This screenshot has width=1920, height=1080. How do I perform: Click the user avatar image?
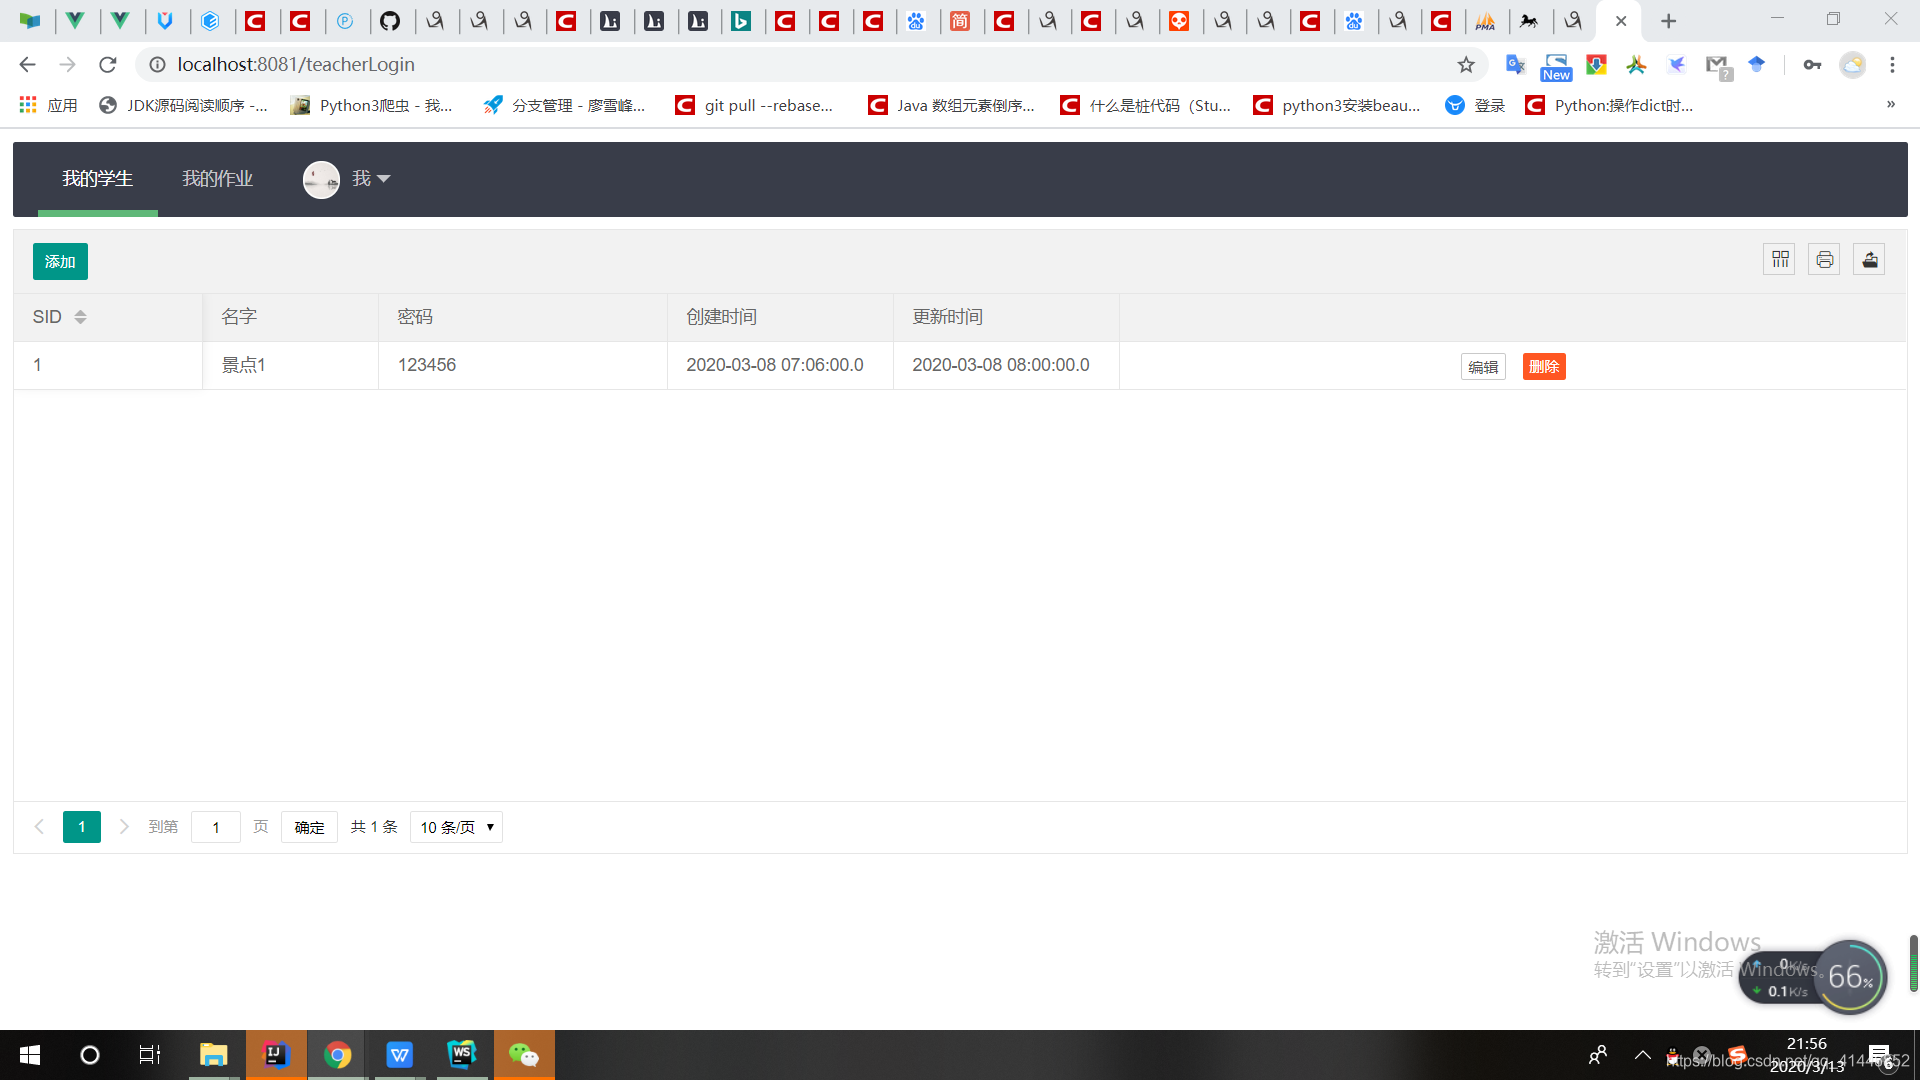(x=321, y=179)
